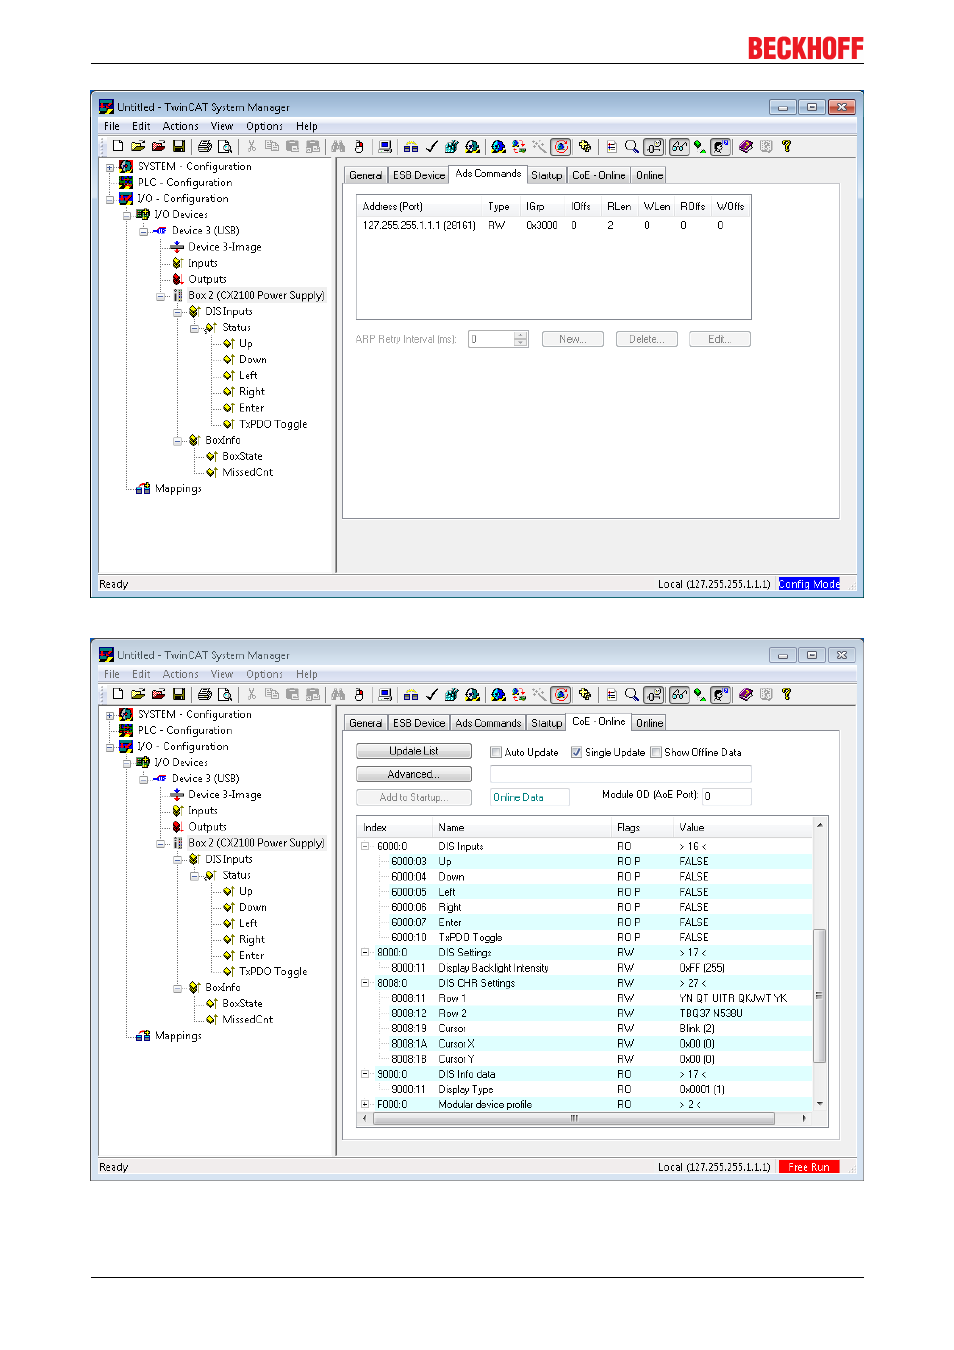Click the purple book icon in top window toolbar

(746, 146)
